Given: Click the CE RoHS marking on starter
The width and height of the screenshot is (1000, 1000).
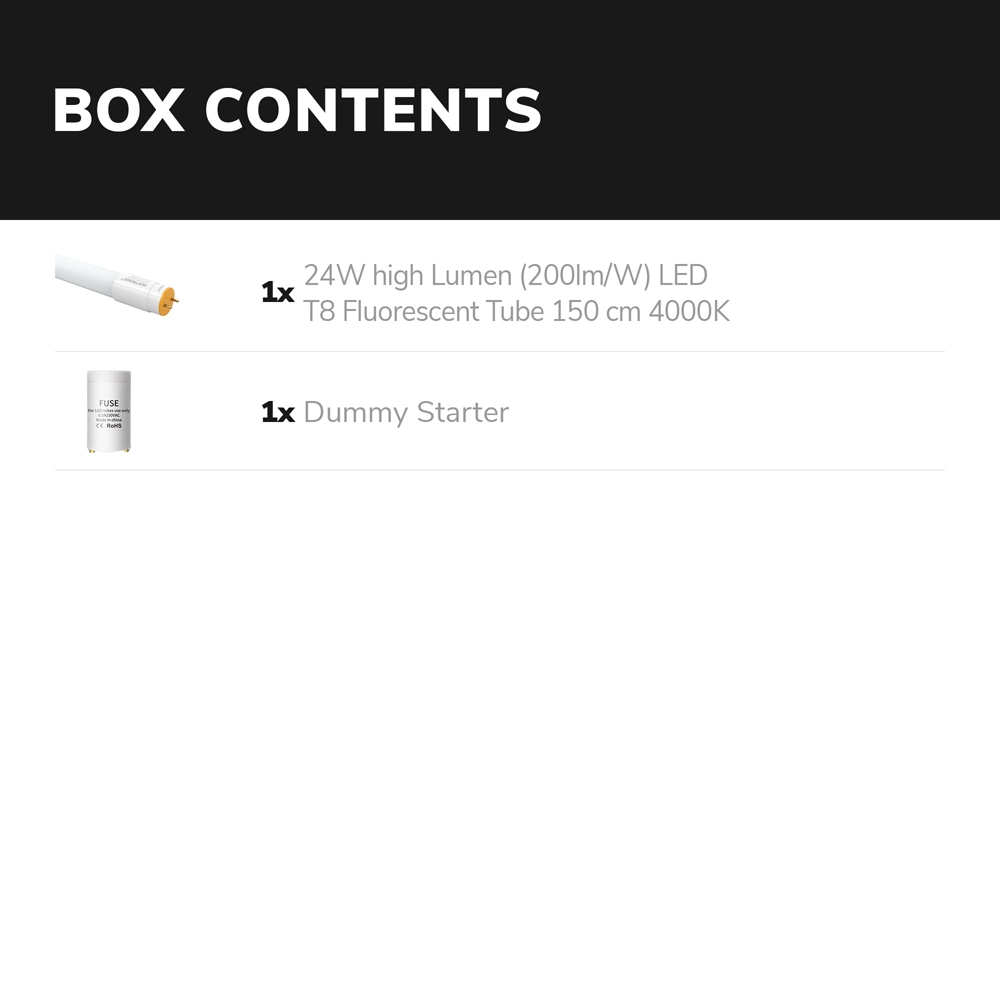Looking at the screenshot, I should 108,425.
